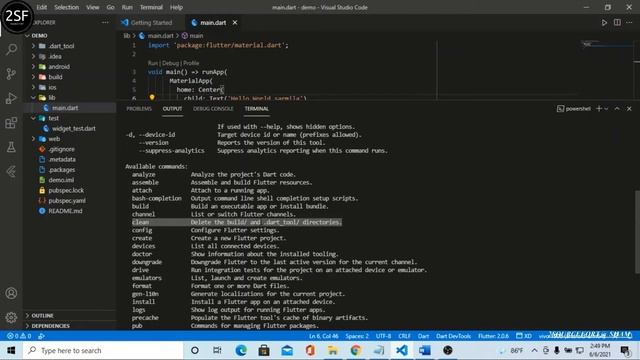Change encoding via UTF-8 status item

click(383, 336)
